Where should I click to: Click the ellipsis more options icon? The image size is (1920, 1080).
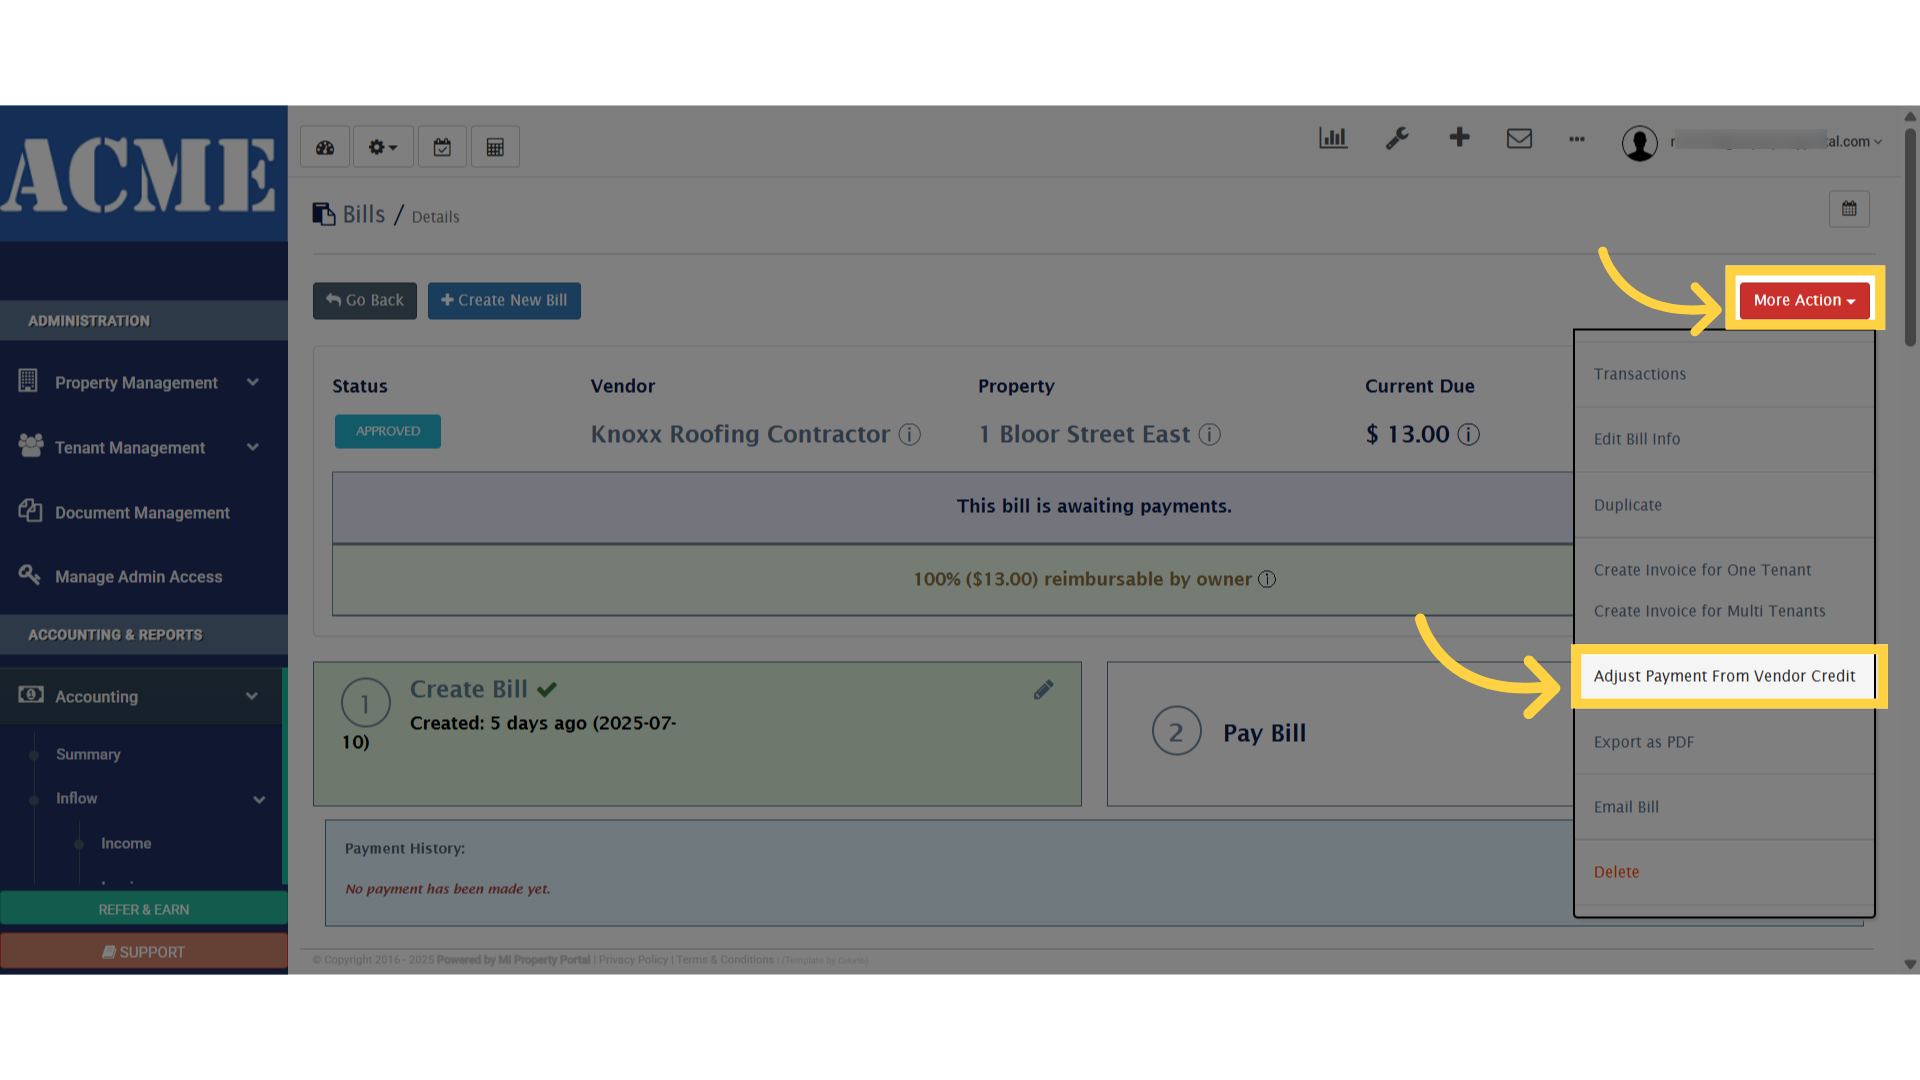coord(1577,141)
